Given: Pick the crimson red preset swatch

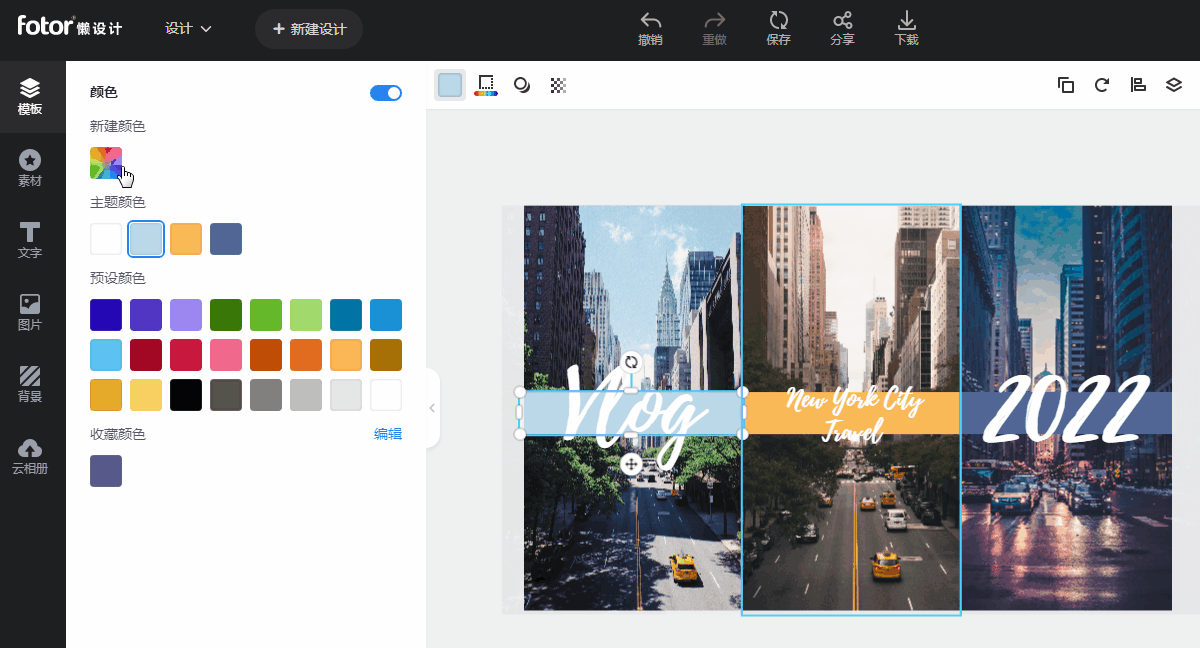Looking at the screenshot, I should tap(186, 355).
